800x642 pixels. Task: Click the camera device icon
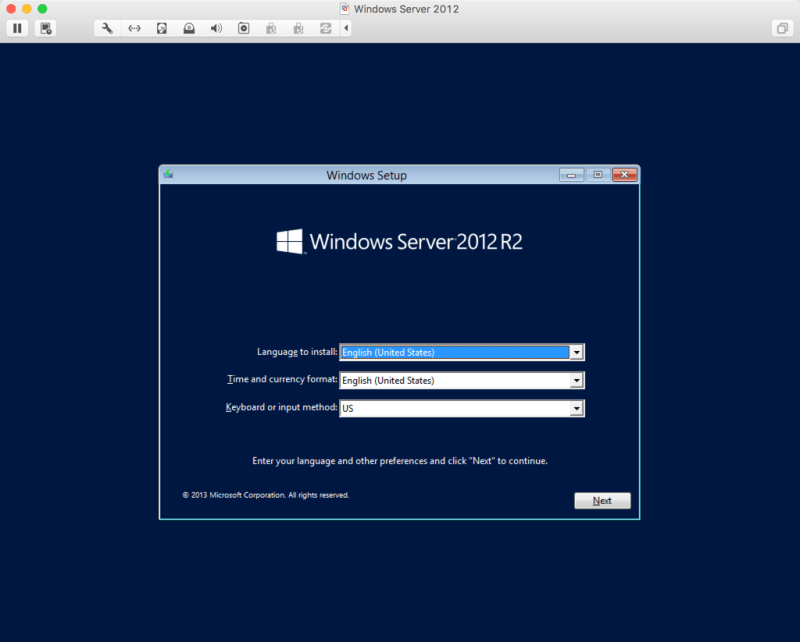point(243,28)
